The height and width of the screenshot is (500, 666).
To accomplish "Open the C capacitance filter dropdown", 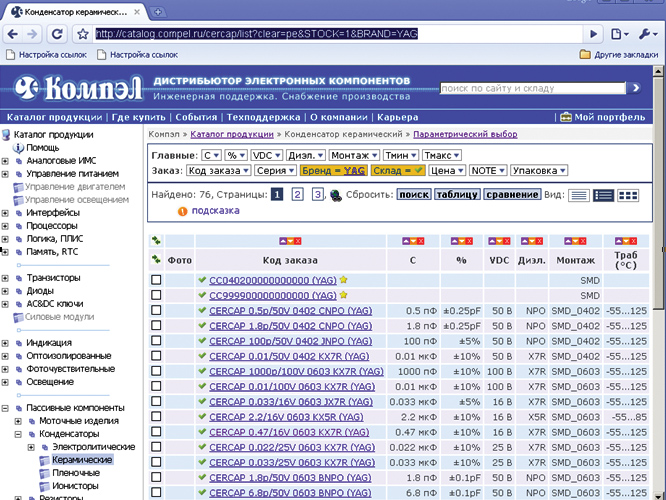I will [211, 155].
